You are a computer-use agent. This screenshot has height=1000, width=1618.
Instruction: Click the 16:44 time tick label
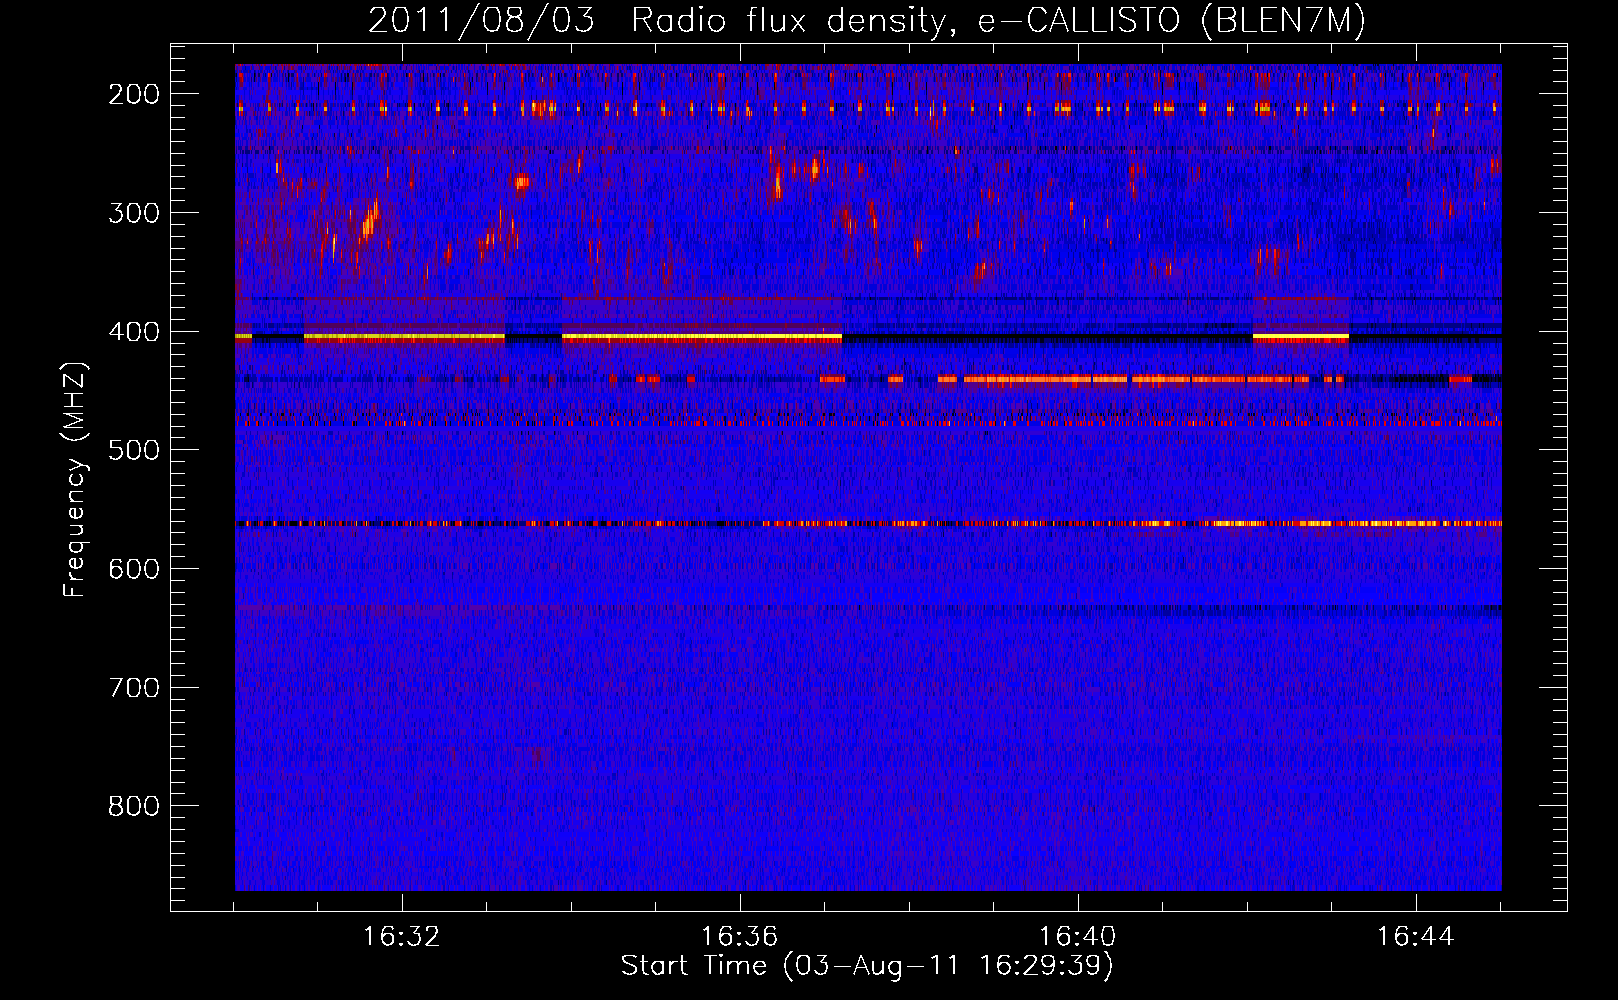[x=1415, y=937]
